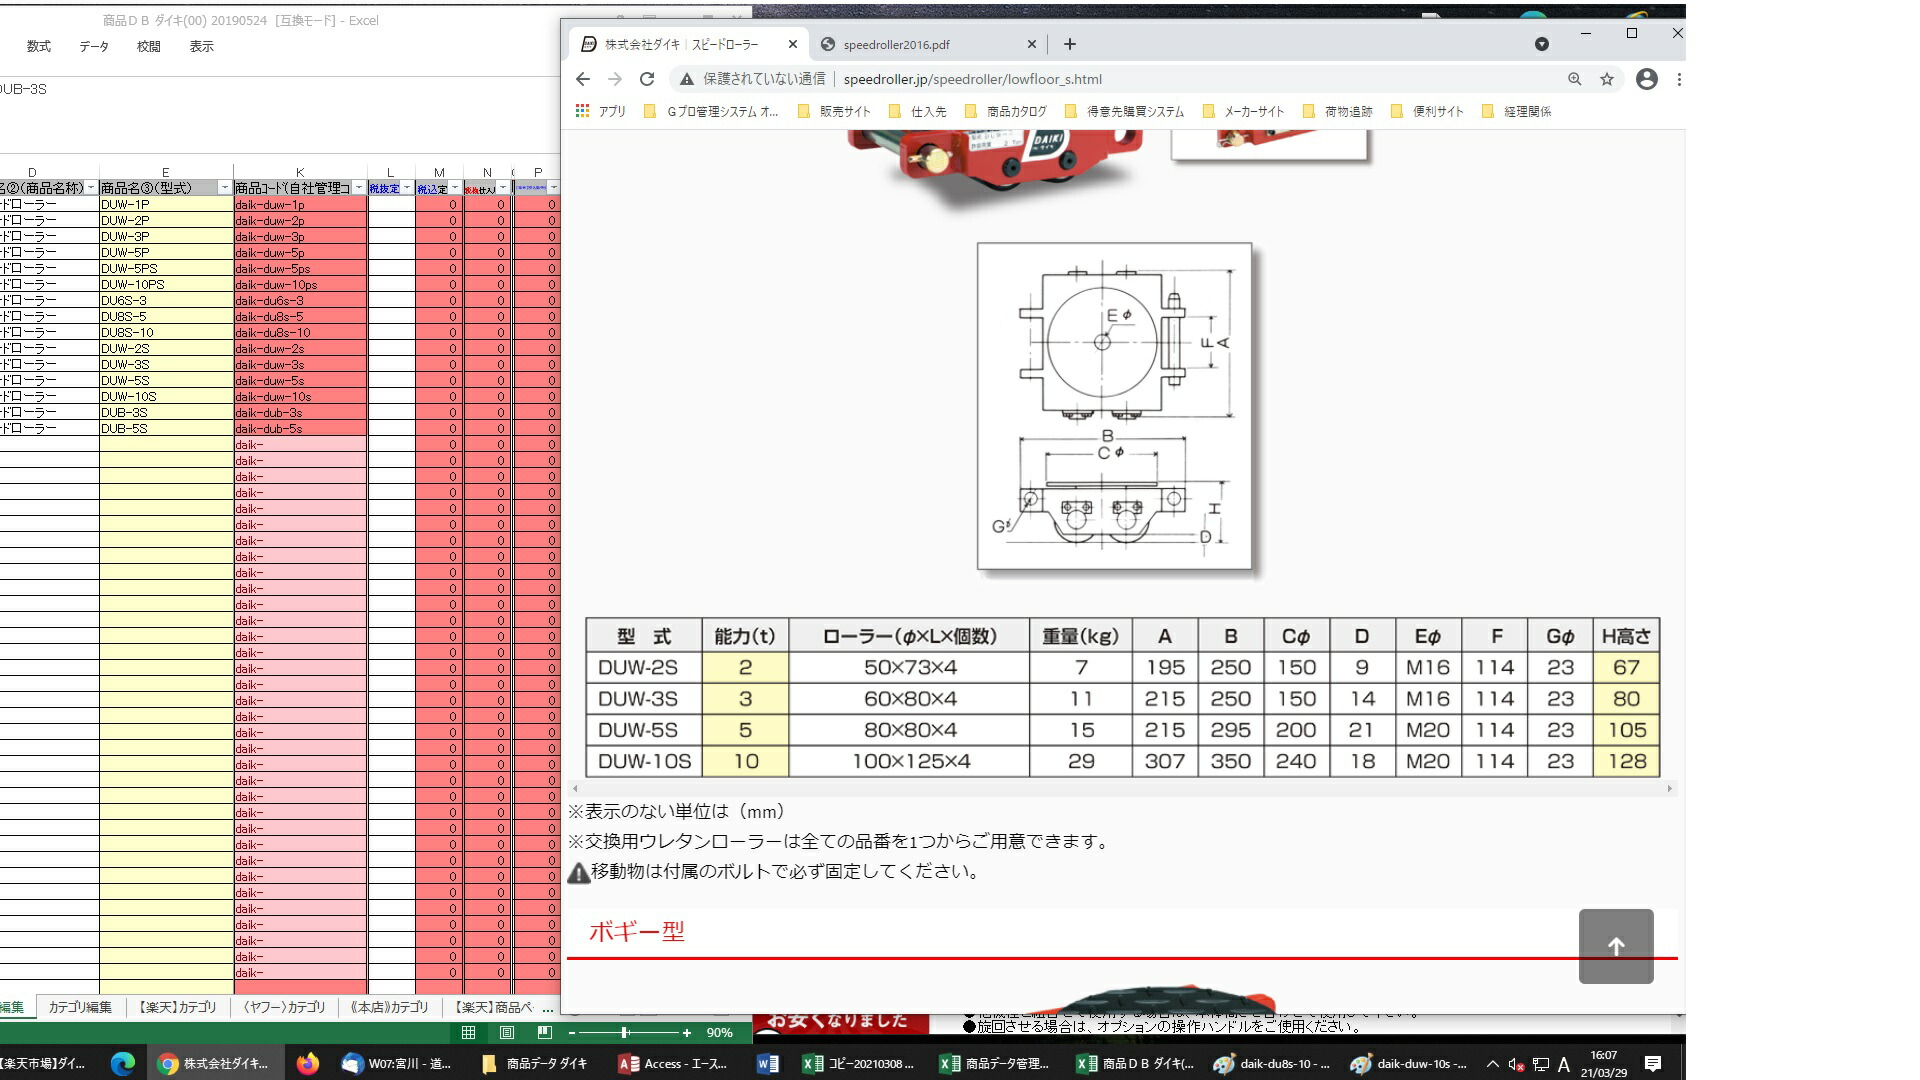Viewport: 1920px width, 1080px height.
Task: Close the 株式会社ダイキ tab
Action: tap(792, 44)
